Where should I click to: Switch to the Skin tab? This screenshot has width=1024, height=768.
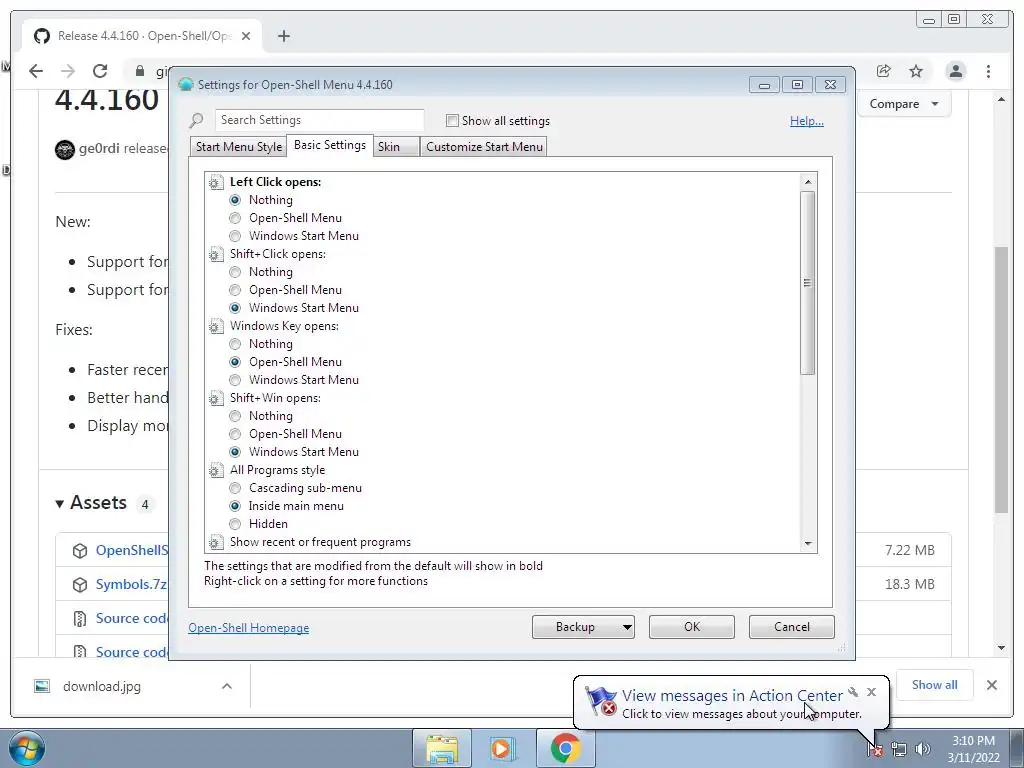[x=396, y=146]
